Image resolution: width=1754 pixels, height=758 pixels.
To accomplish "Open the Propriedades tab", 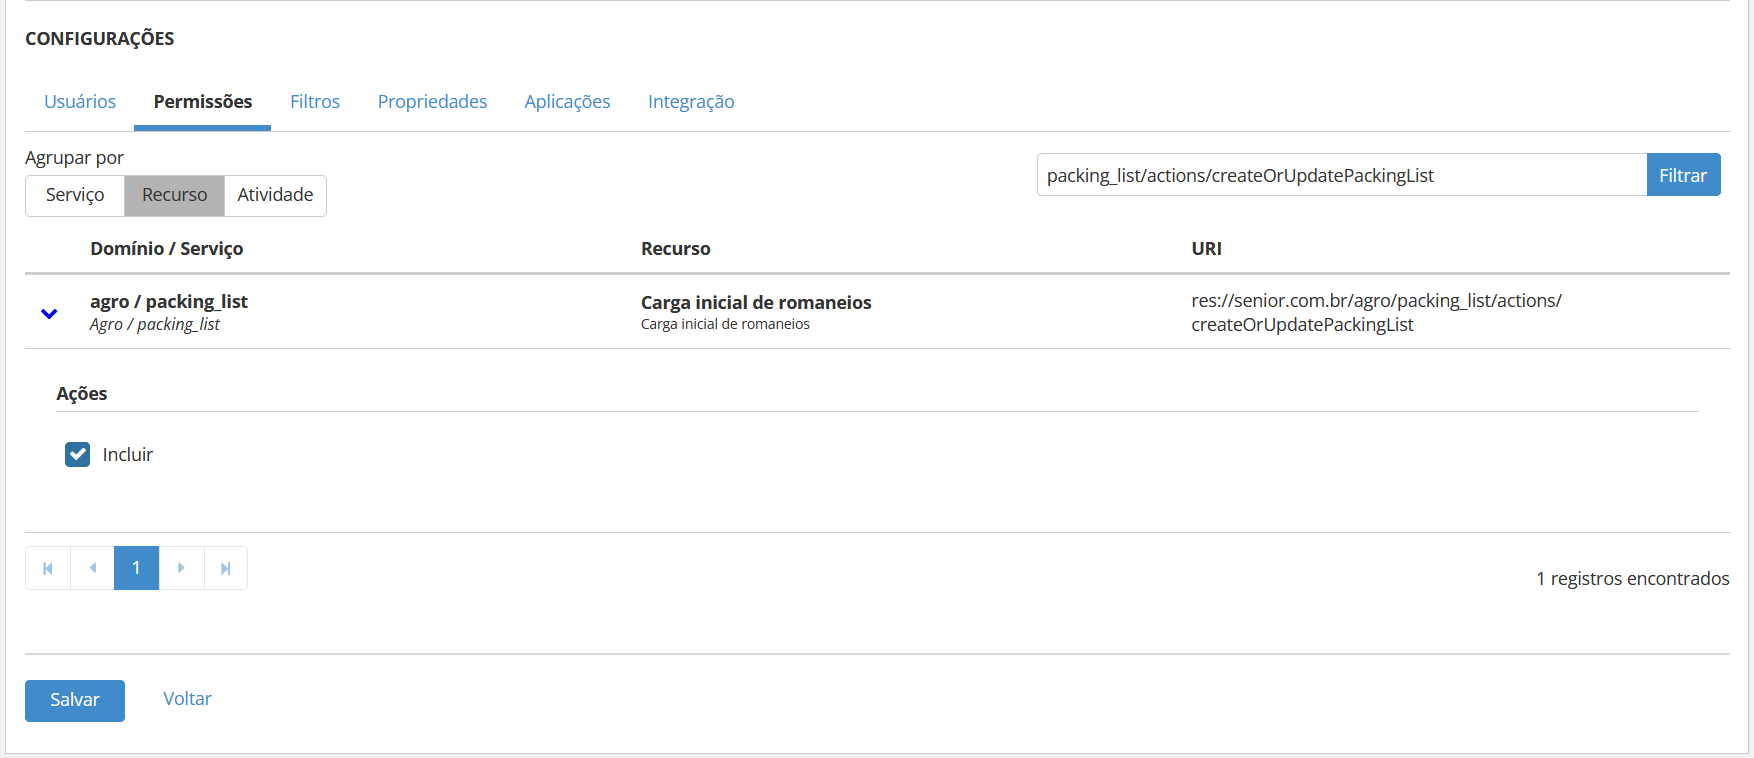I will coord(432,102).
